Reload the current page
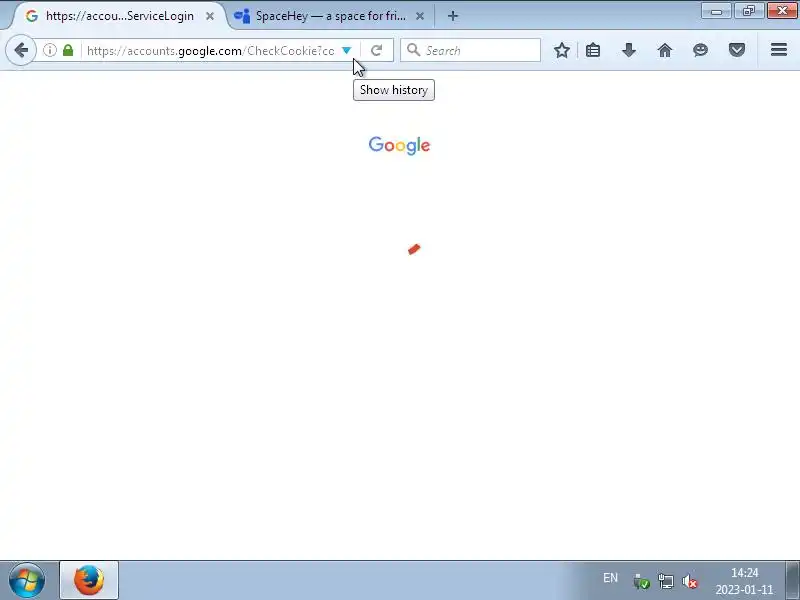800x600 pixels. (377, 50)
